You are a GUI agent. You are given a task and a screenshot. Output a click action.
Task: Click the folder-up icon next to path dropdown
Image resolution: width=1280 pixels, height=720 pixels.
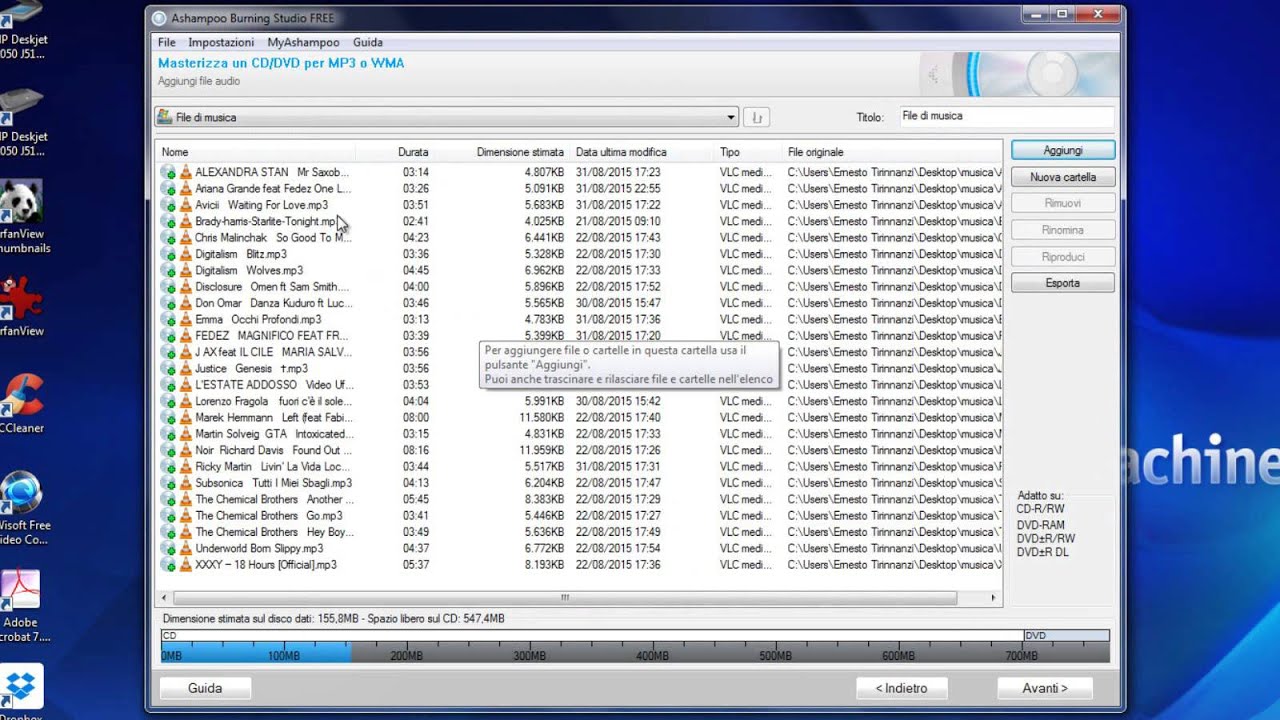pos(756,117)
